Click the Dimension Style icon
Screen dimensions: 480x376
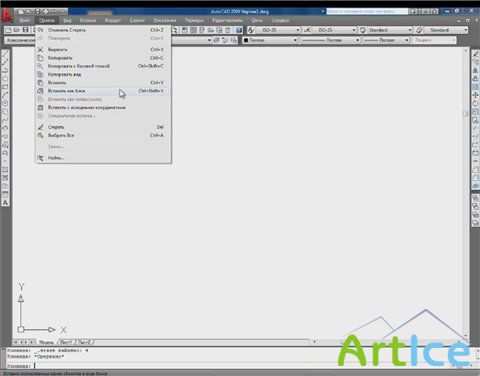[307, 30]
